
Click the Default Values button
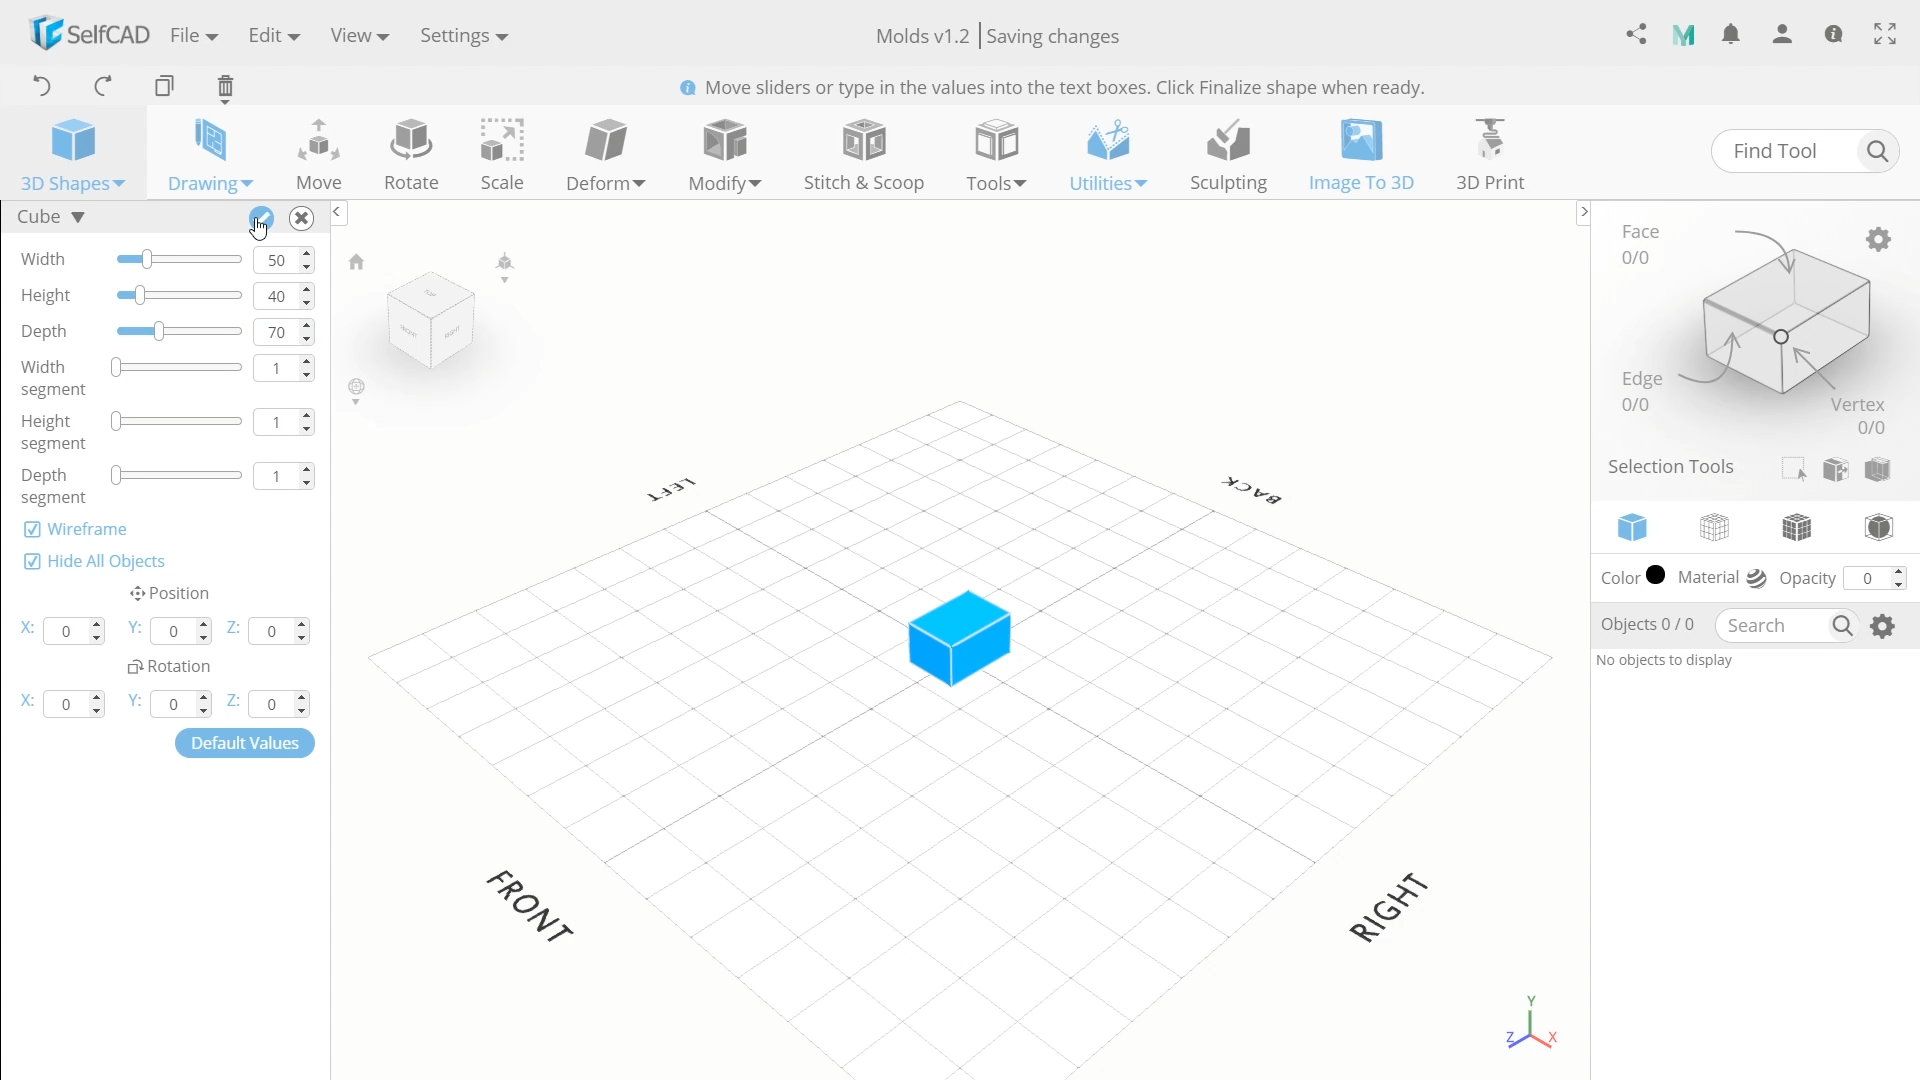tap(245, 743)
